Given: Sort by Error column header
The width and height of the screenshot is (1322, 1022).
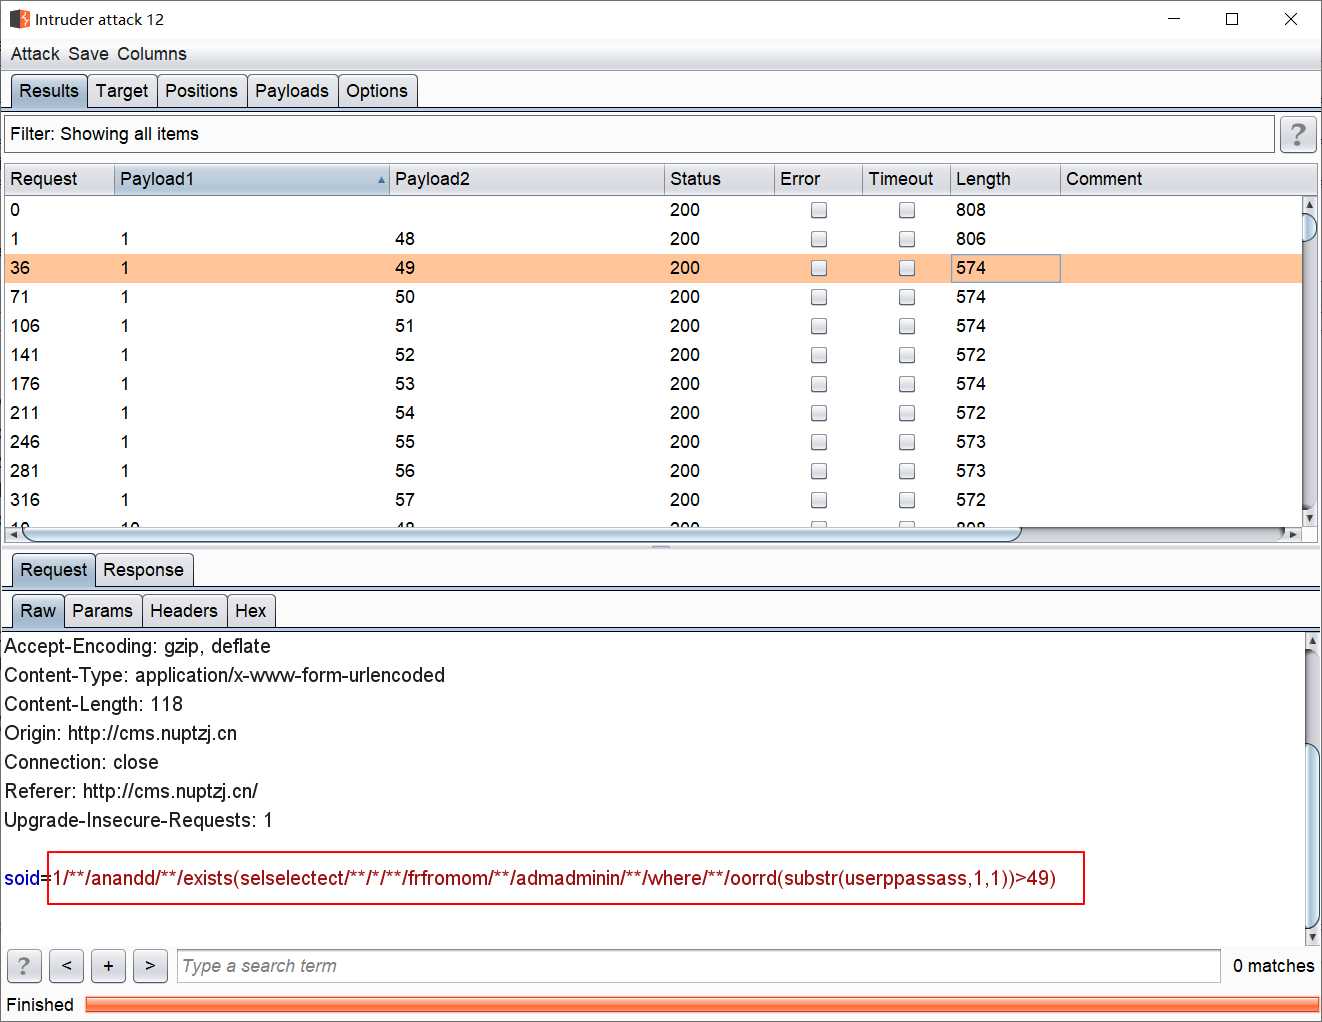Looking at the screenshot, I should coord(818,179).
